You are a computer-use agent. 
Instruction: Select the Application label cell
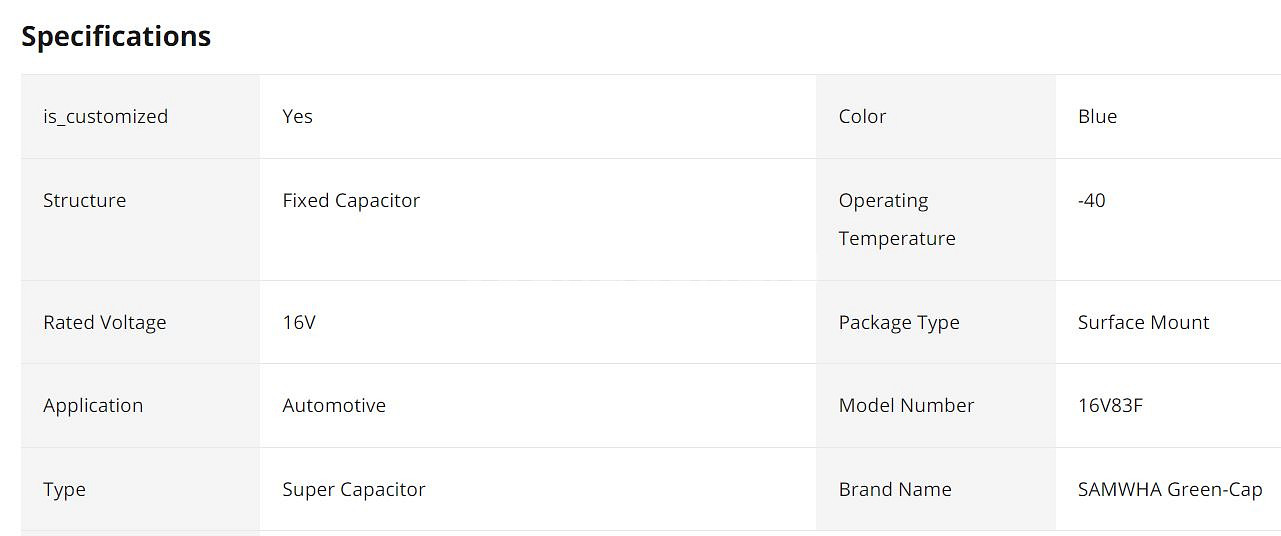140,405
